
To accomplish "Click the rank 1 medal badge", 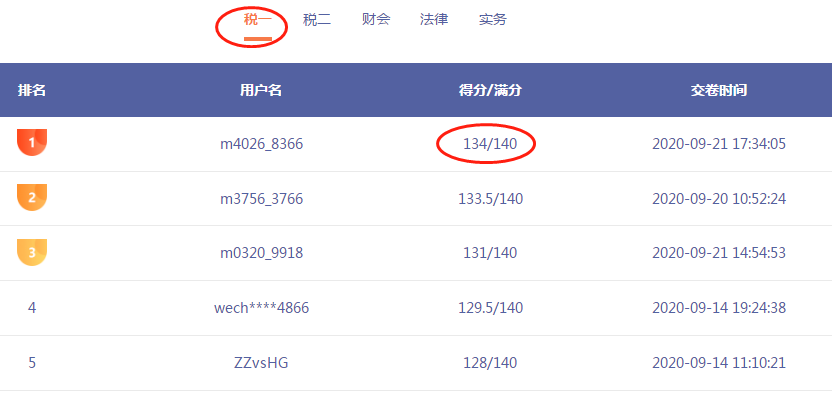I will pyautogui.click(x=32, y=142).
